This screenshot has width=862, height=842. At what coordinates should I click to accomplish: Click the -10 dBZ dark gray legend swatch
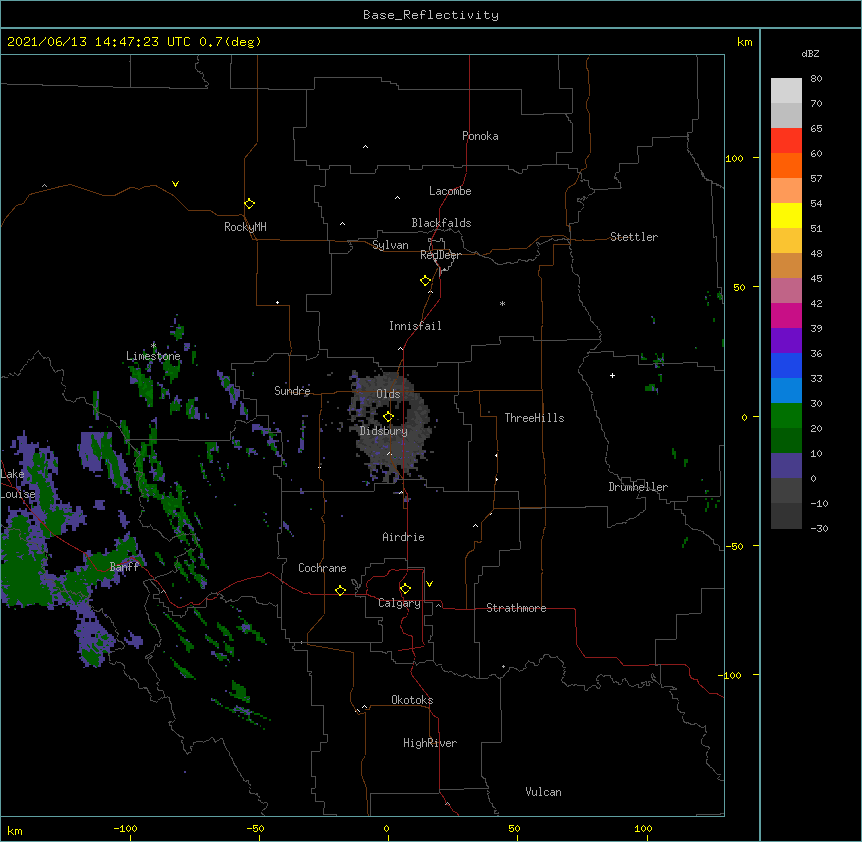[786, 516]
